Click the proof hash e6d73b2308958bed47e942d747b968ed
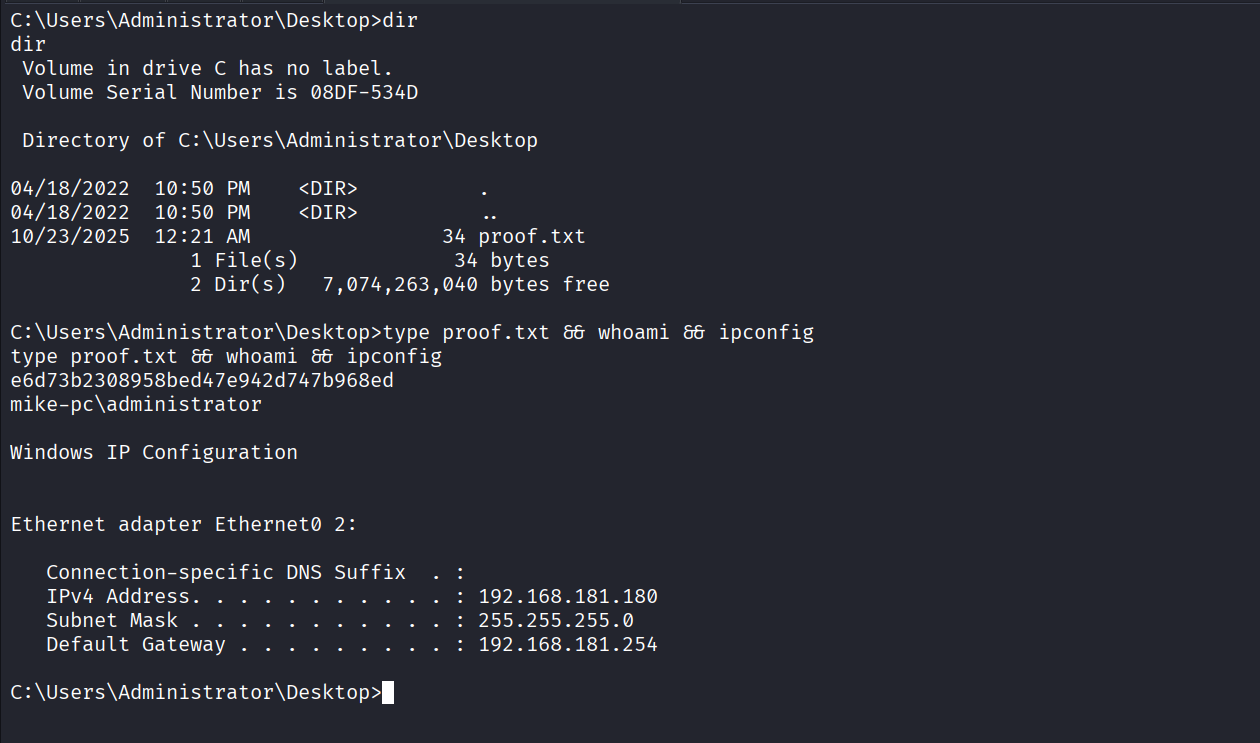Image resolution: width=1260 pixels, height=743 pixels. pos(201,381)
